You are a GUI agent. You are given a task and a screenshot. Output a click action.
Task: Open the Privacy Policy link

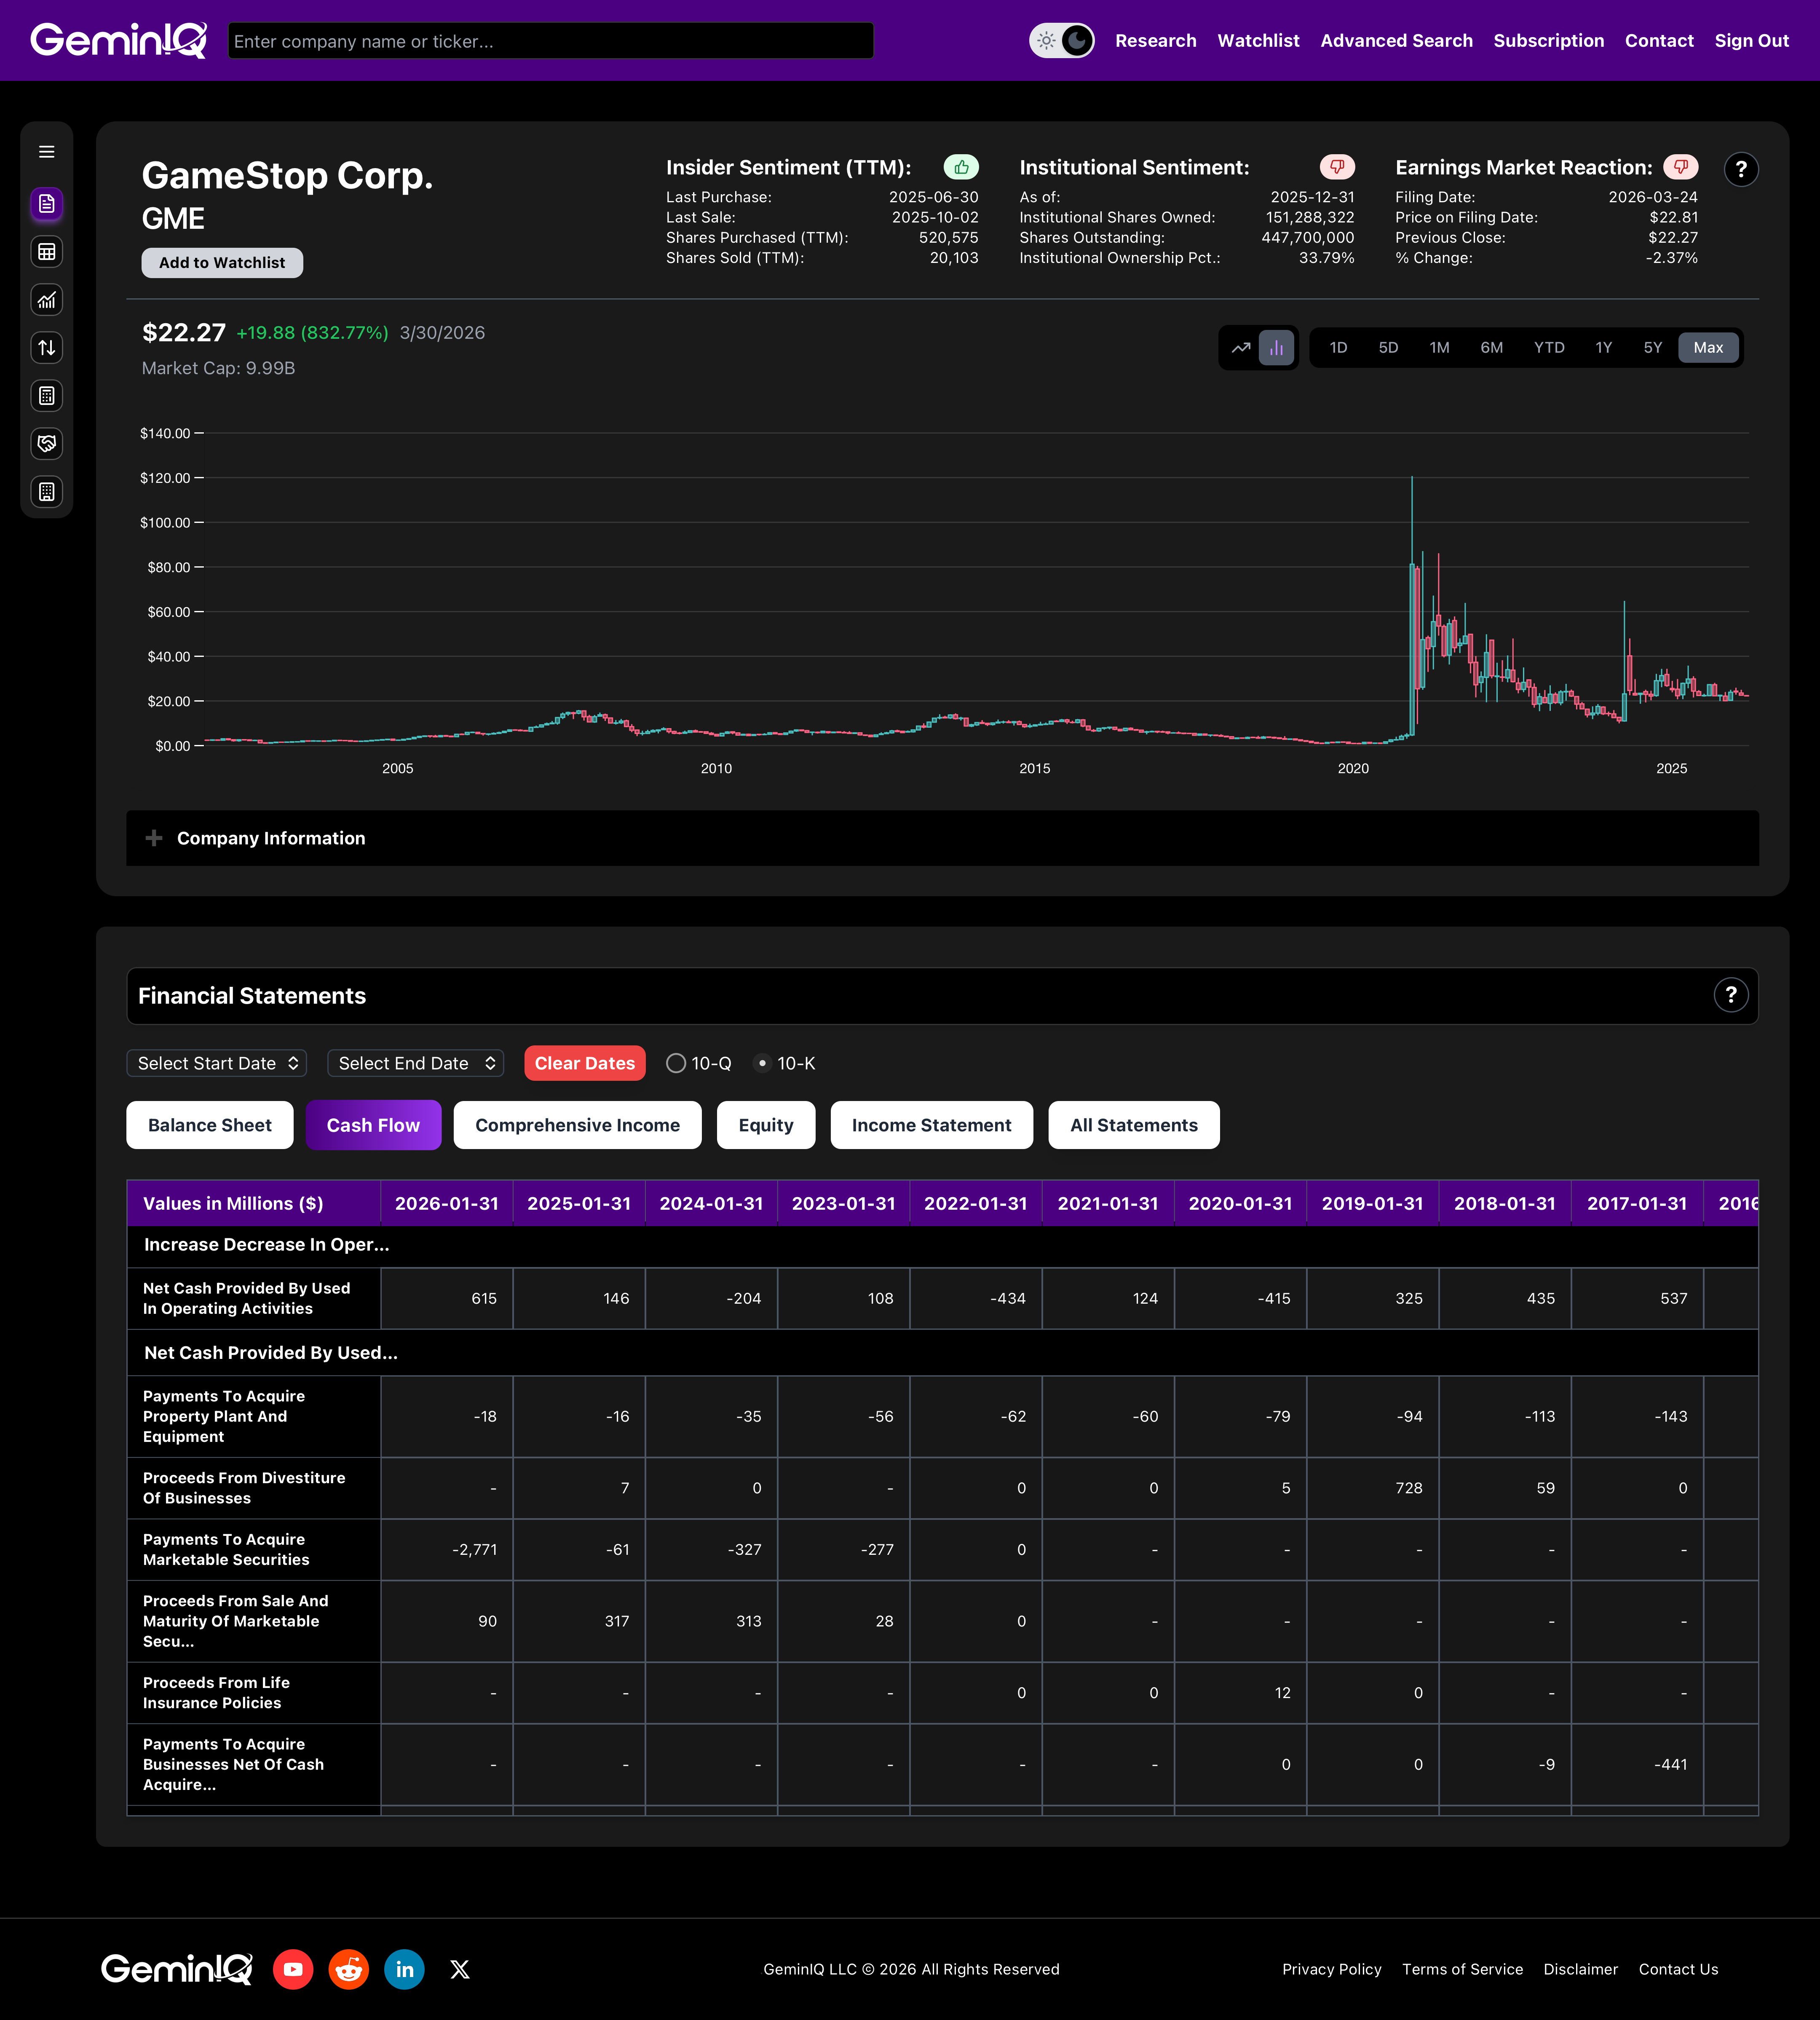pyautogui.click(x=1332, y=1969)
